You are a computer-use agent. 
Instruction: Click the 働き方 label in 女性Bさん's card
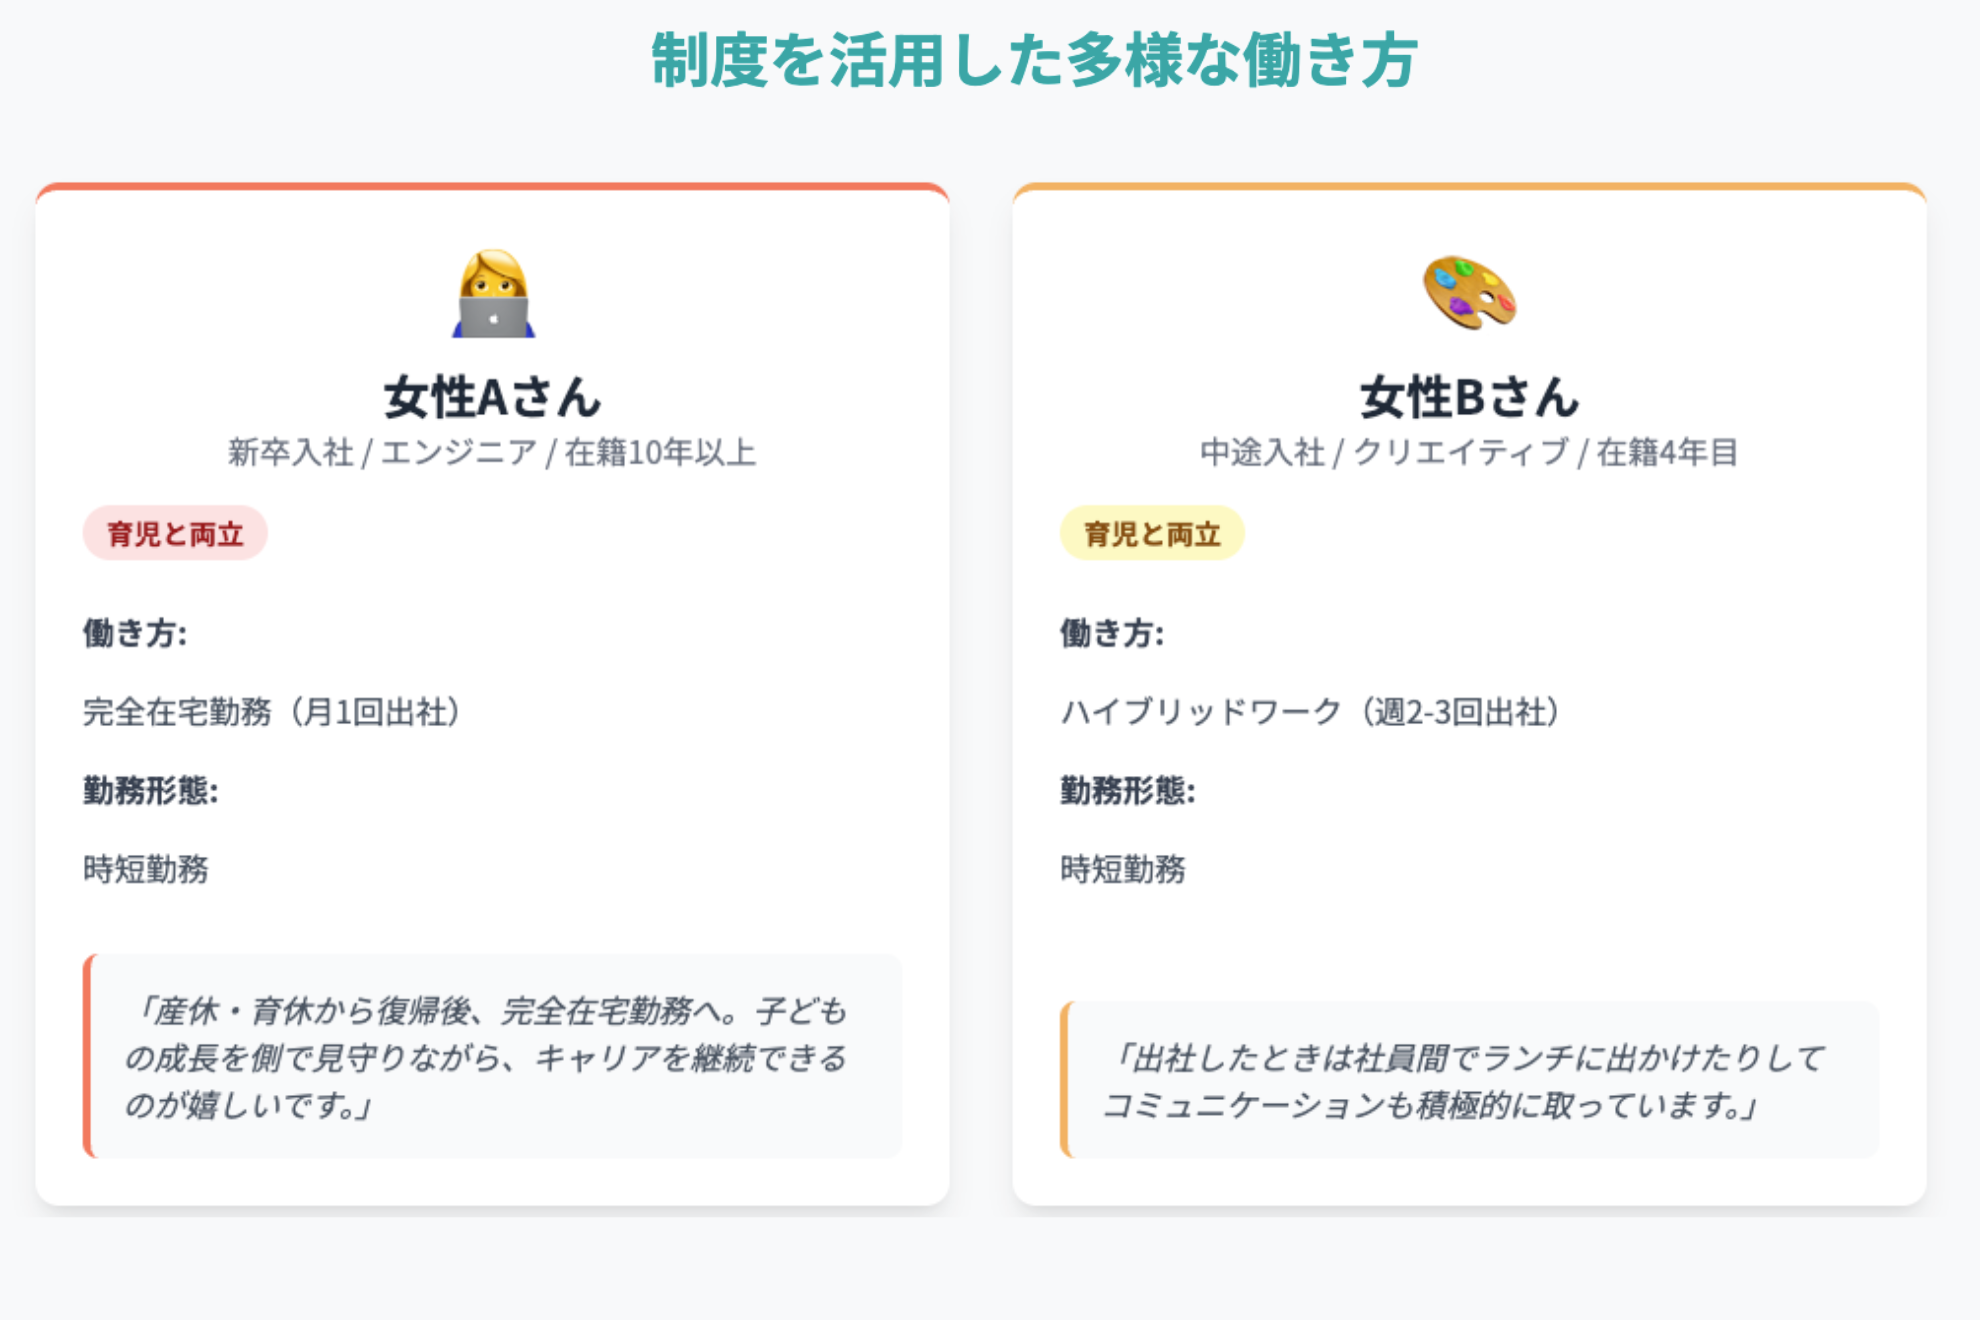(x=1112, y=633)
